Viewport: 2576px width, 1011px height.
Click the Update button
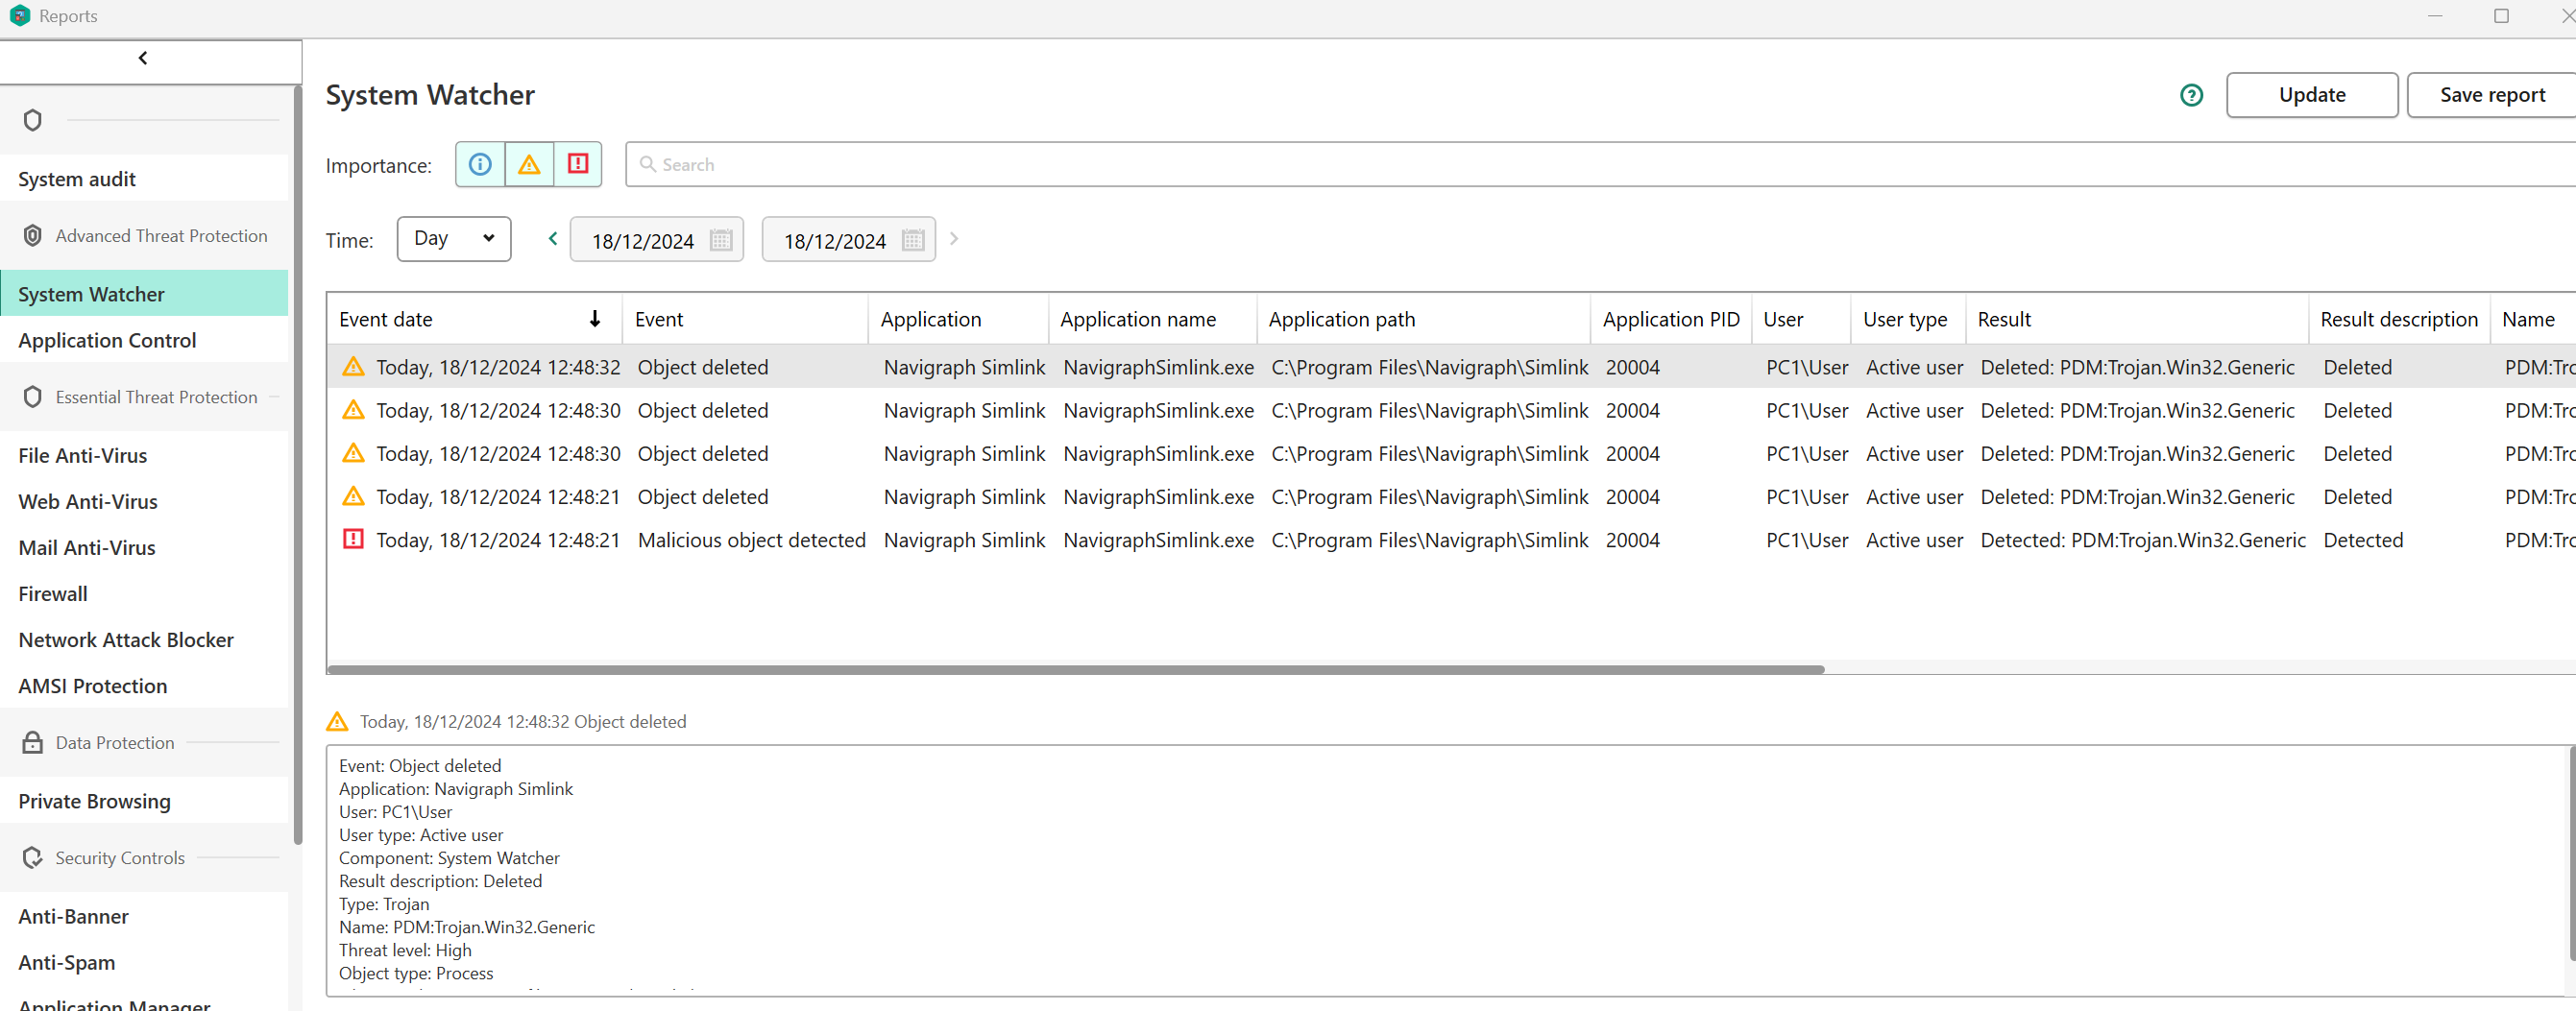(x=2312, y=95)
